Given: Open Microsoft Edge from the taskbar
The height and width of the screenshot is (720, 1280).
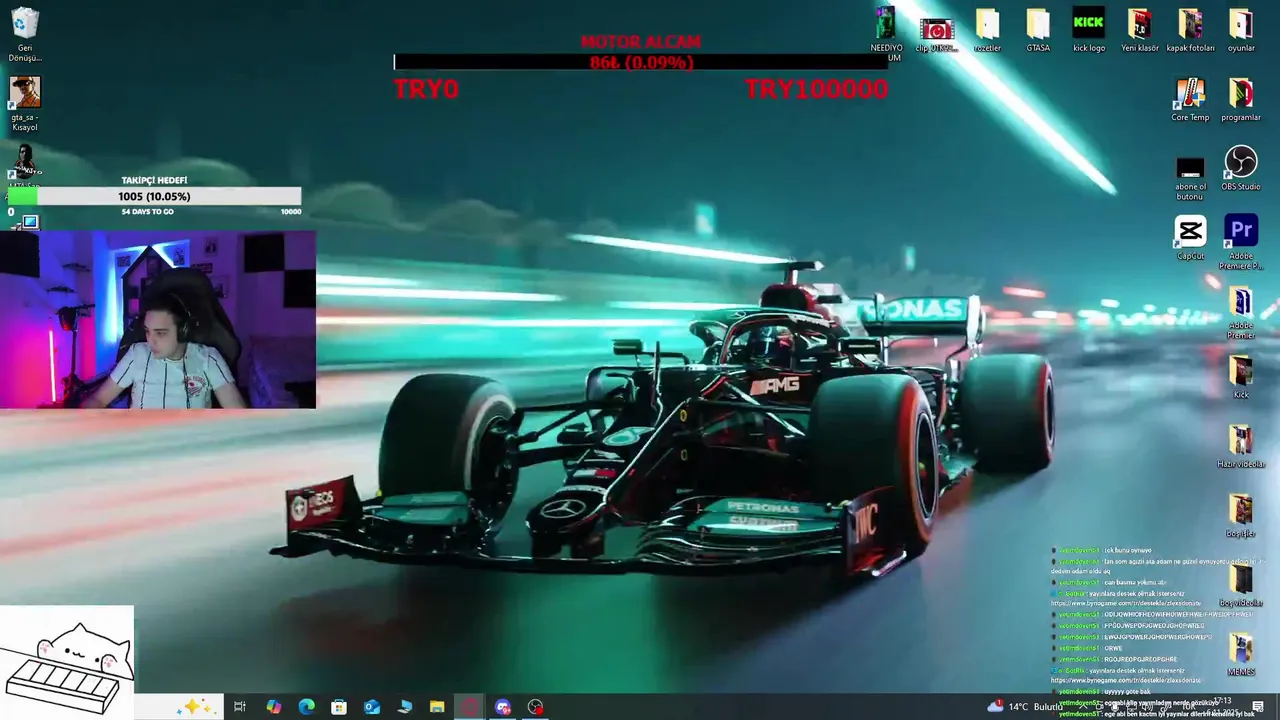Looking at the screenshot, I should [306, 707].
